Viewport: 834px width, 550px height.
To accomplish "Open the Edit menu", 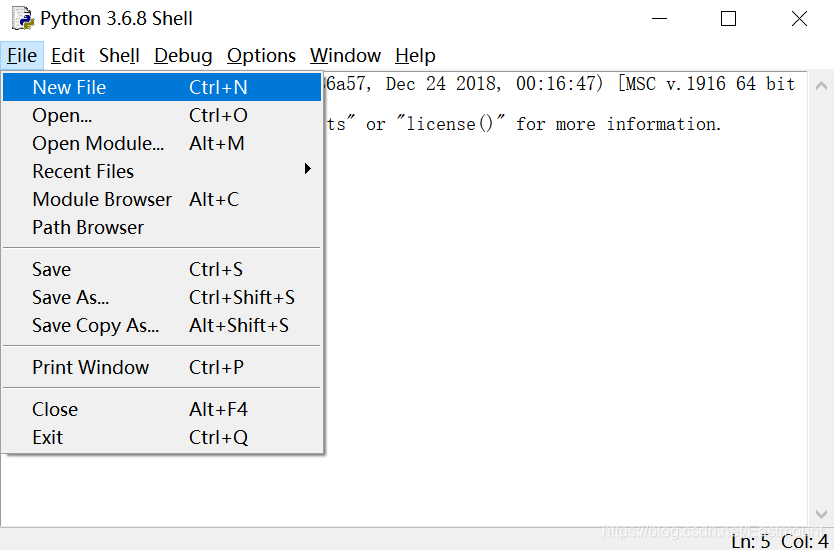I will point(68,56).
